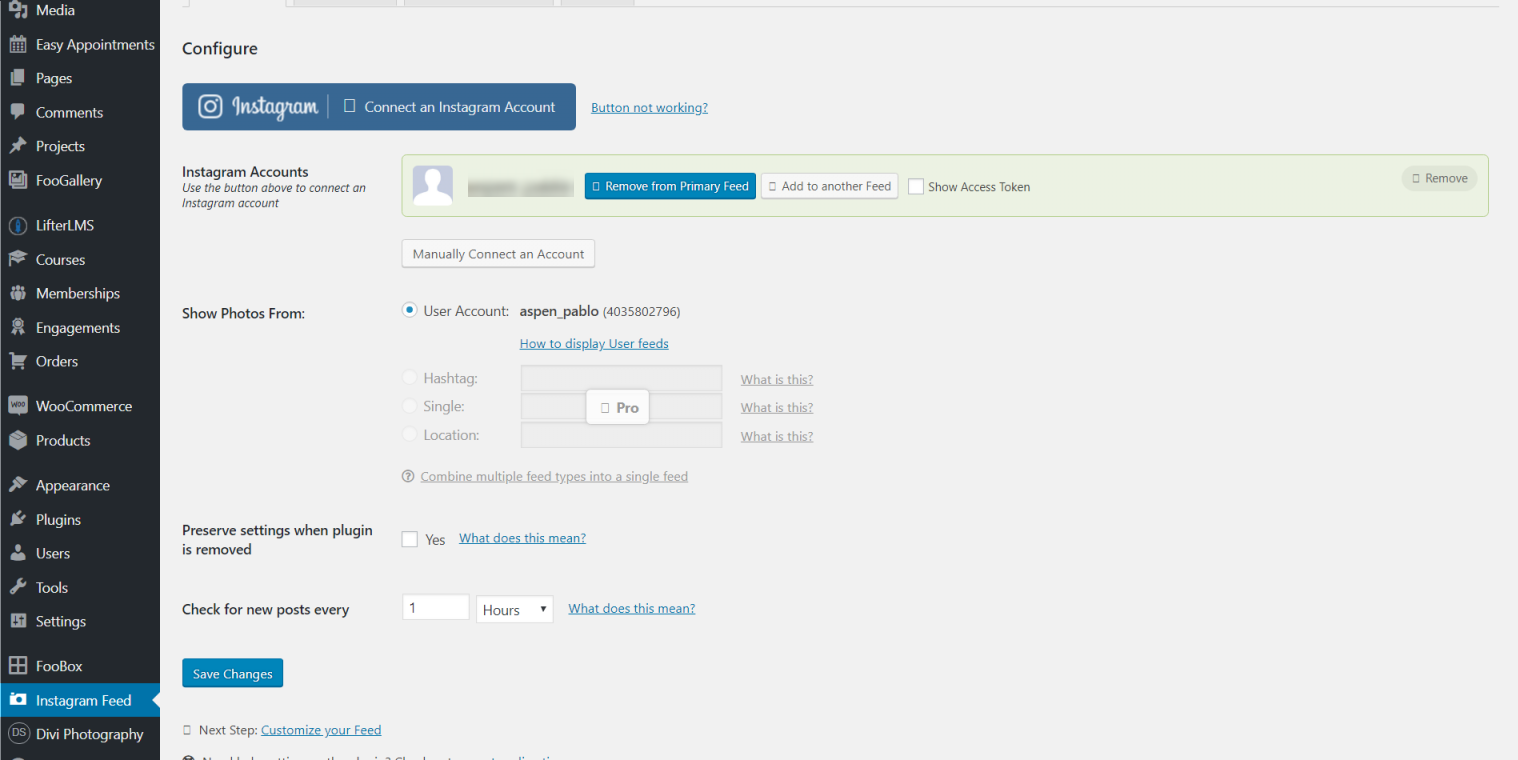Screen dimensions: 1518x760
Task: Click What is this next to Hashtag
Action: coord(777,380)
